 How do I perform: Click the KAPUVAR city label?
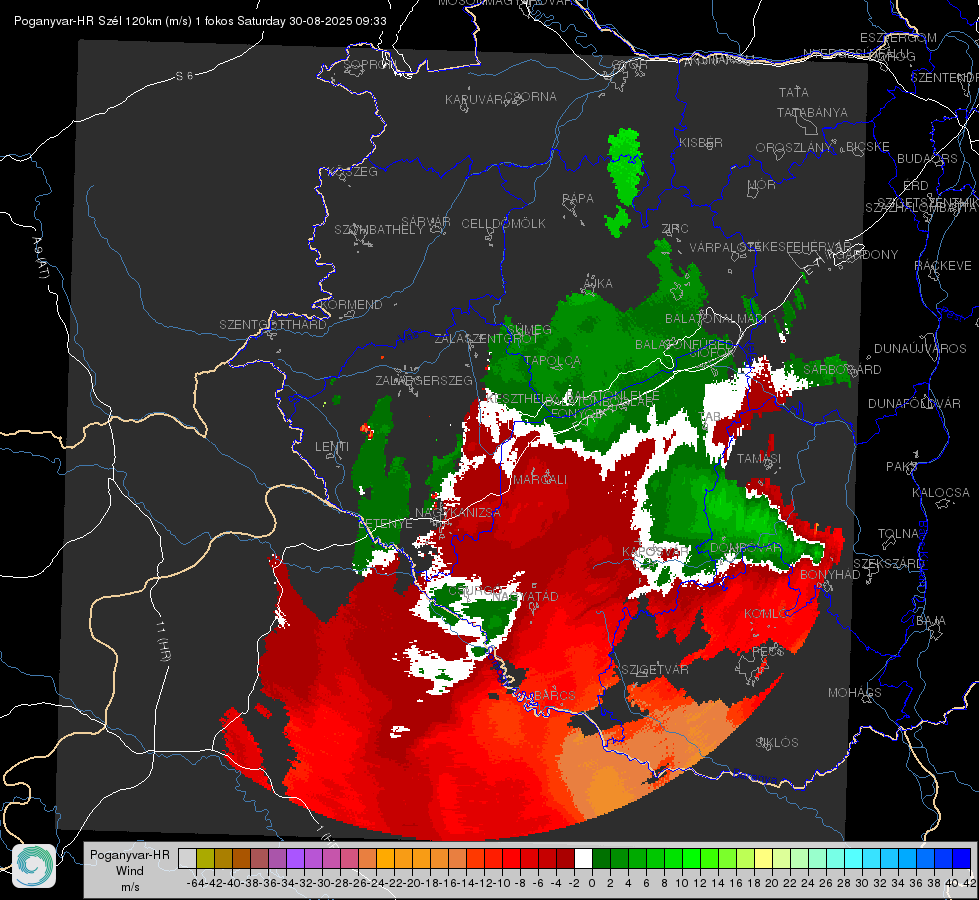(x=475, y=100)
